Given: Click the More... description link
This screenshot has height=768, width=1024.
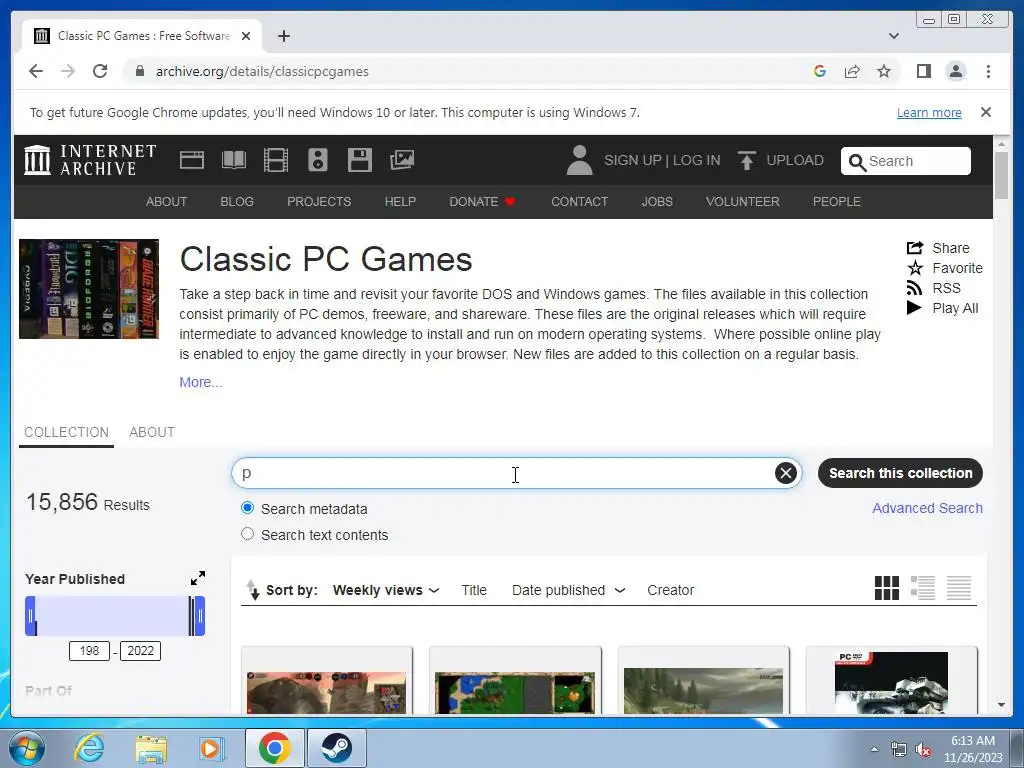Looking at the screenshot, I should tap(200, 382).
